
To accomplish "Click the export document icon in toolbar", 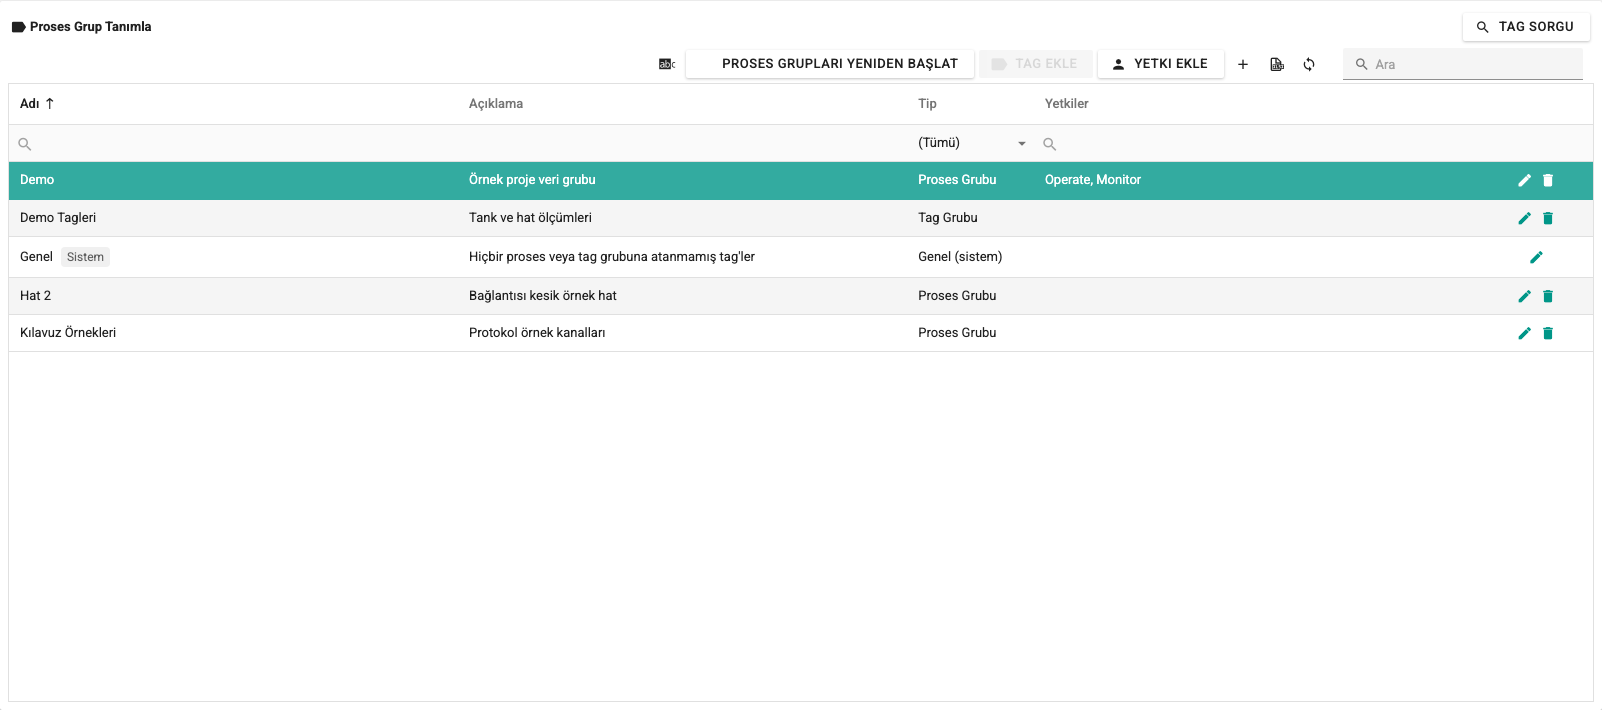I will [x=1277, y=64].
